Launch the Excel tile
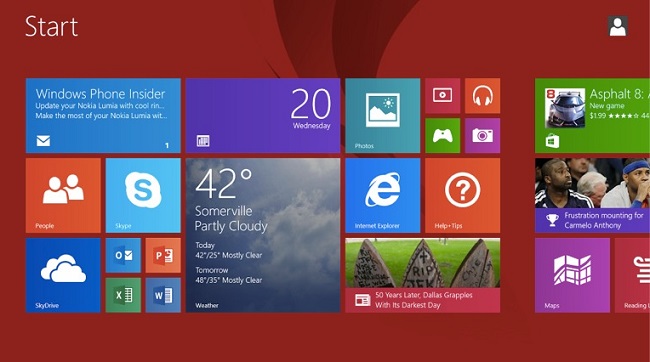The height and width of the screenshot is (362, 650). [123, 295]
